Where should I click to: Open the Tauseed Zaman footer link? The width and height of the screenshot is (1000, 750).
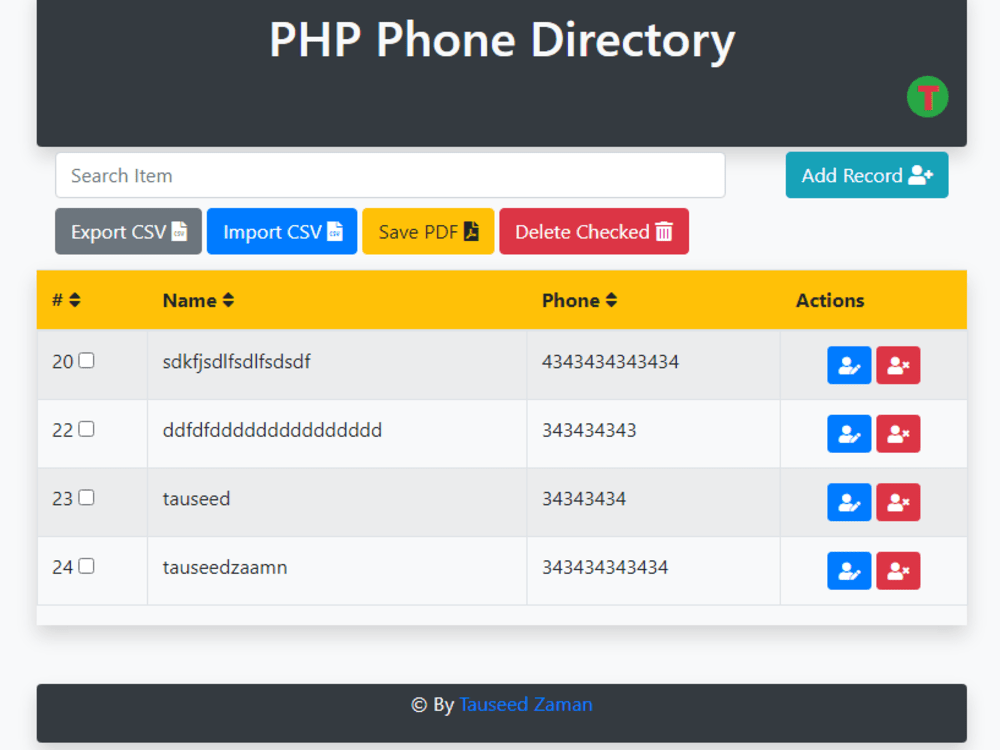tap(526, 705)
